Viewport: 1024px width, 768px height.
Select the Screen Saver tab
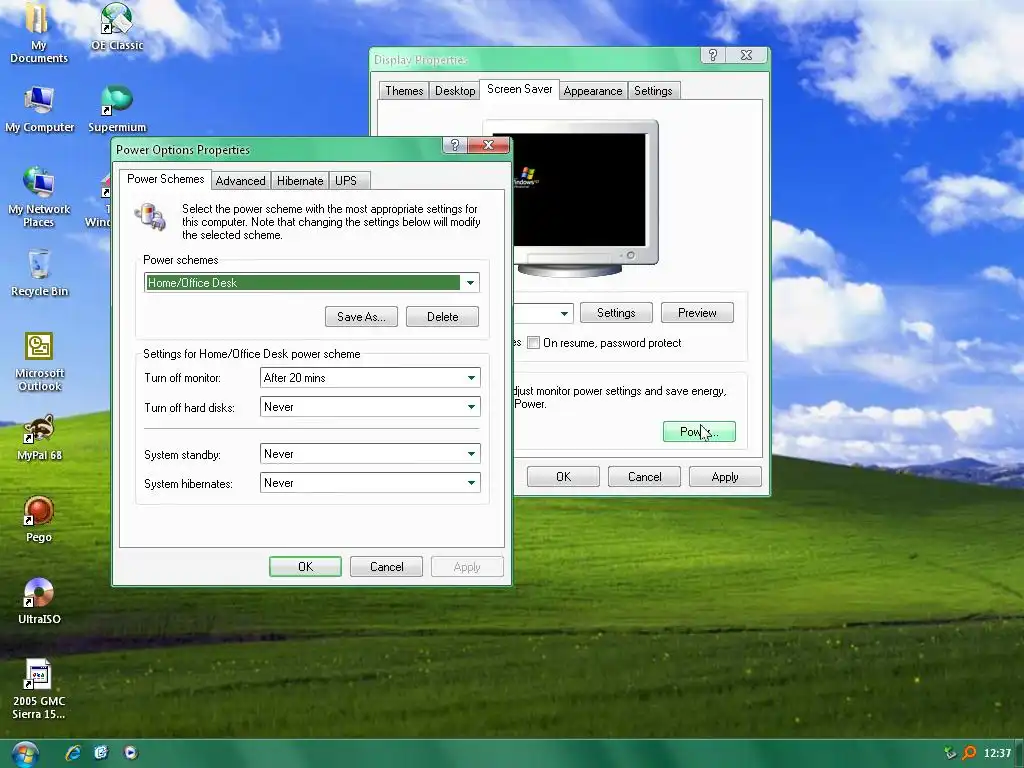520,89
